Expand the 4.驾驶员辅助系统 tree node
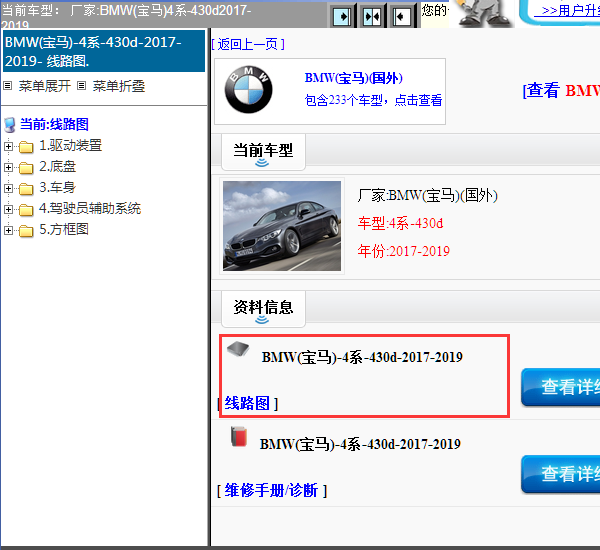Image resolution: width=600 pixels, height=550 pixels. (x=8, y=209)
